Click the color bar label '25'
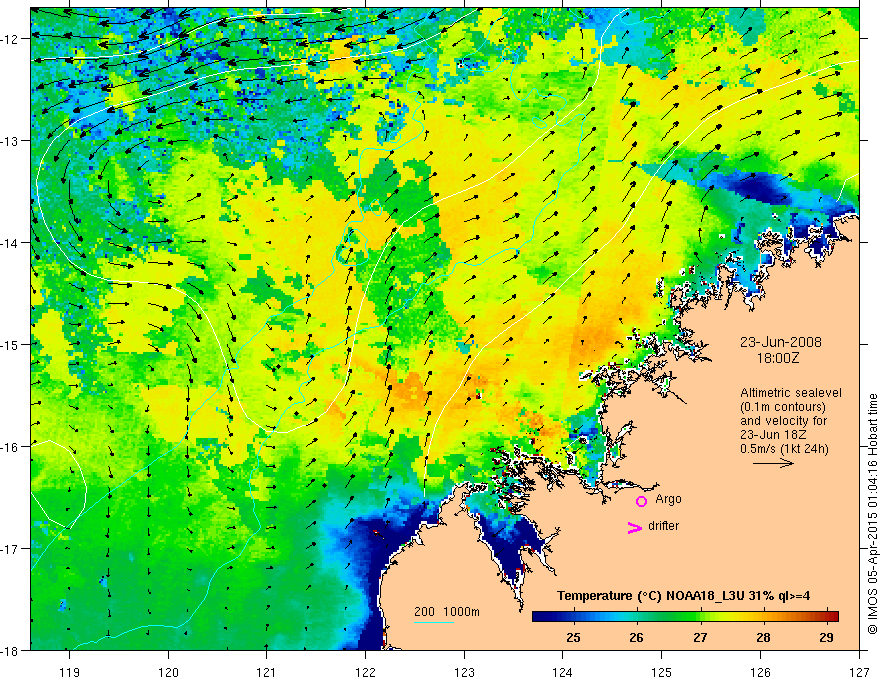Image resolution: width=880 pixels, height=680 pixels. tap(573, 637)
